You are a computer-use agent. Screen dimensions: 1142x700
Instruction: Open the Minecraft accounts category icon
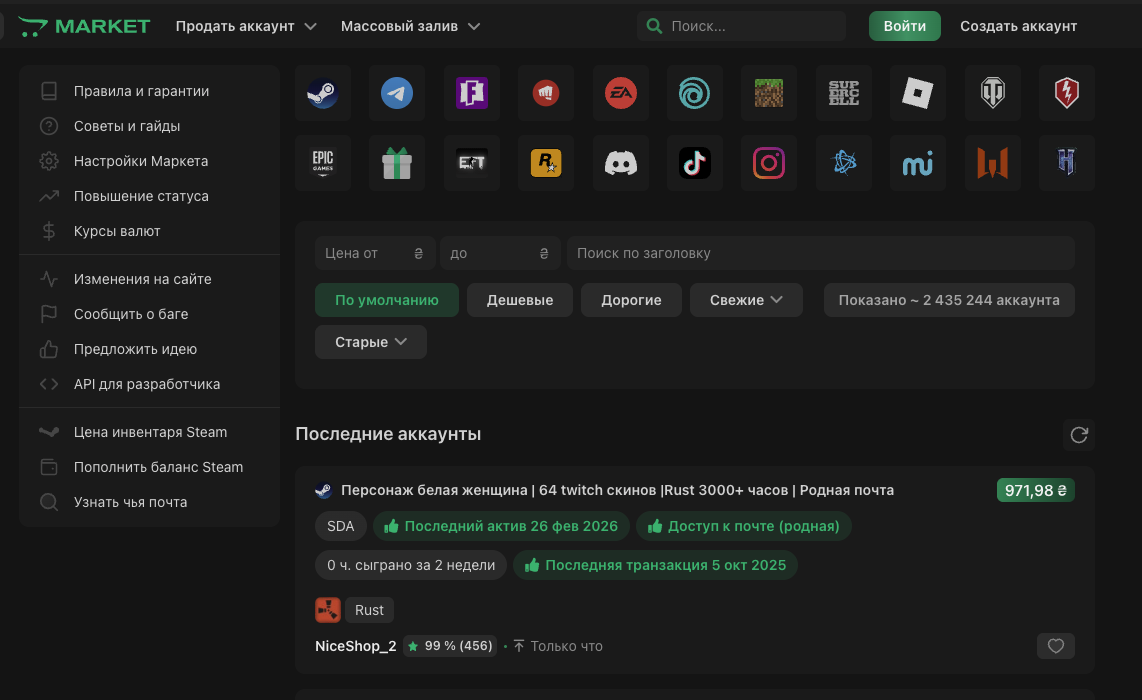pos(769,93)
